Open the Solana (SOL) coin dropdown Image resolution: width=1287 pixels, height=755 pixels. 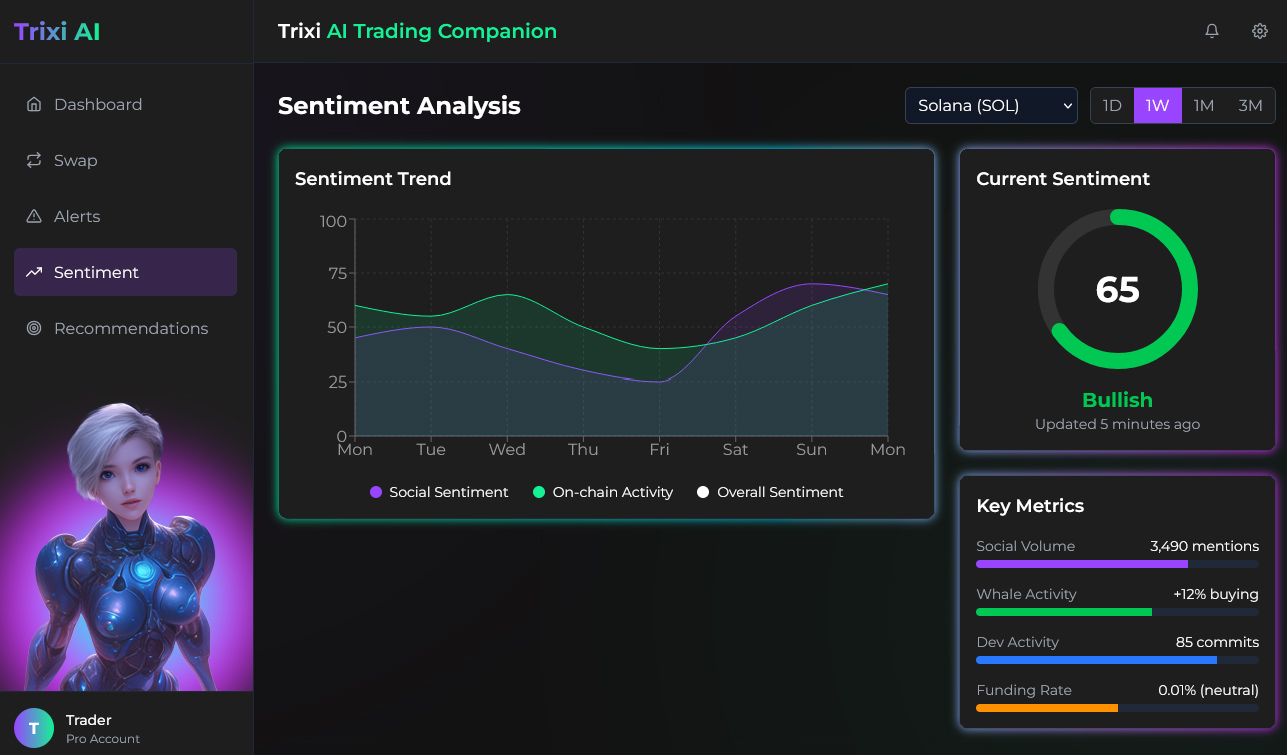(990, 105)
